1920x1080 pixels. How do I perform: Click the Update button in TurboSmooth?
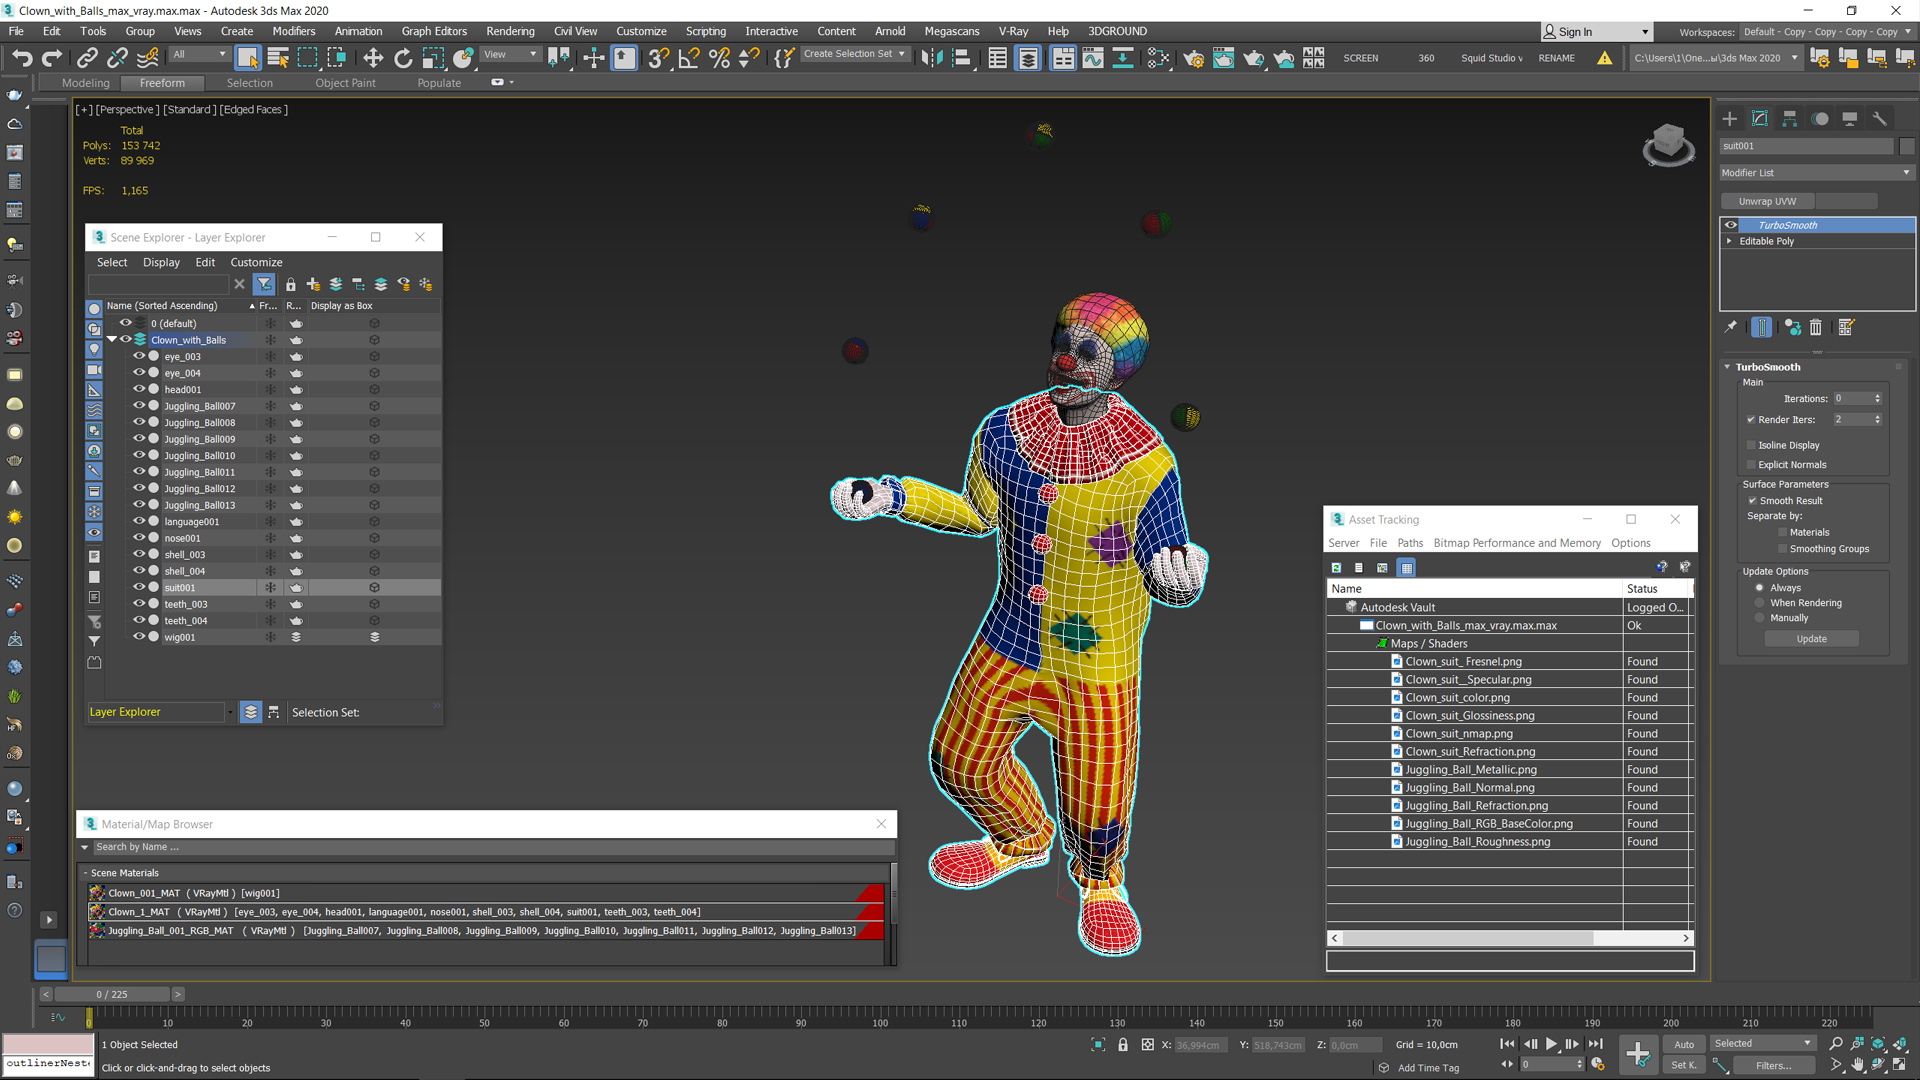coord(1812,638)
